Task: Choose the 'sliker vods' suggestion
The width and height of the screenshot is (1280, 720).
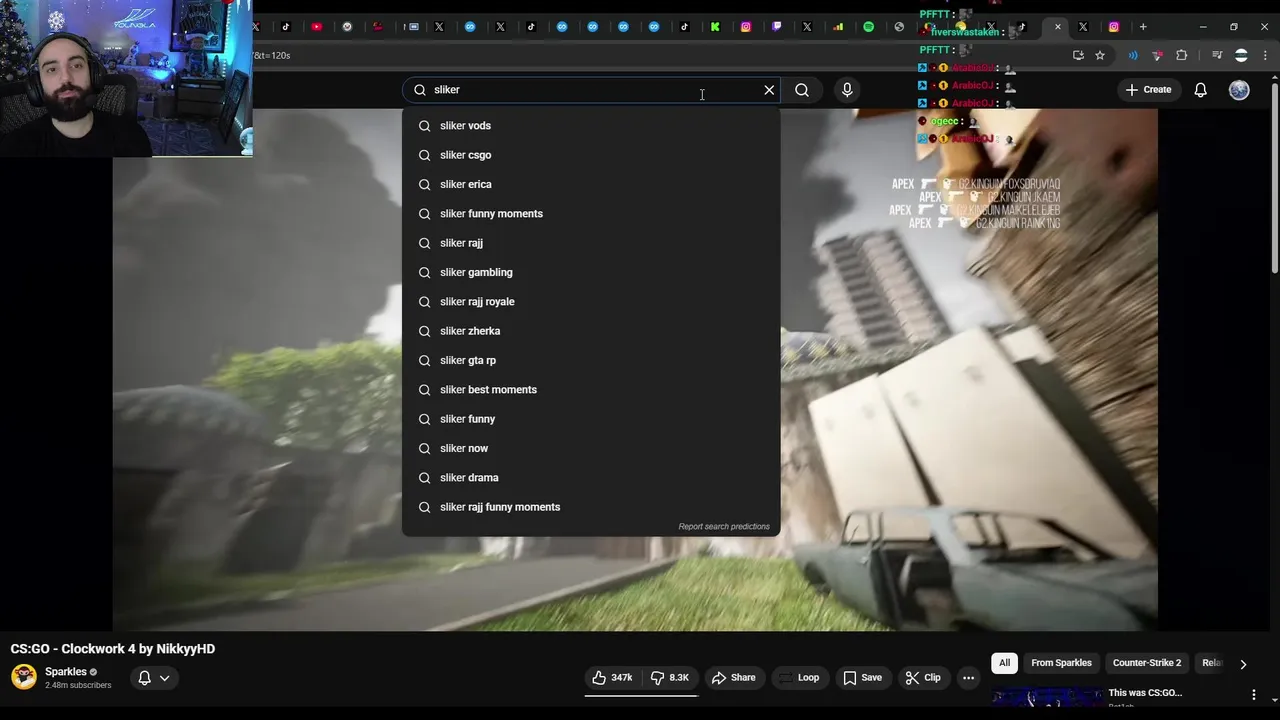Action: 591,126
